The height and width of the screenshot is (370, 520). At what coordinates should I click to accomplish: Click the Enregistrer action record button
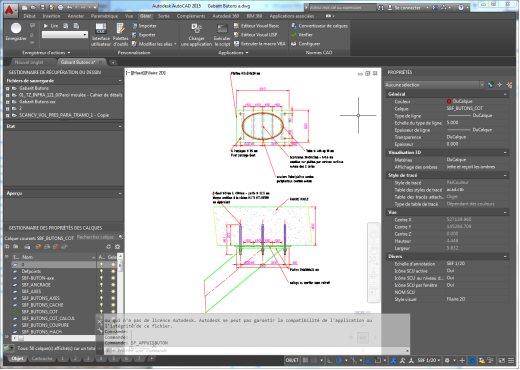pos(16,32)
